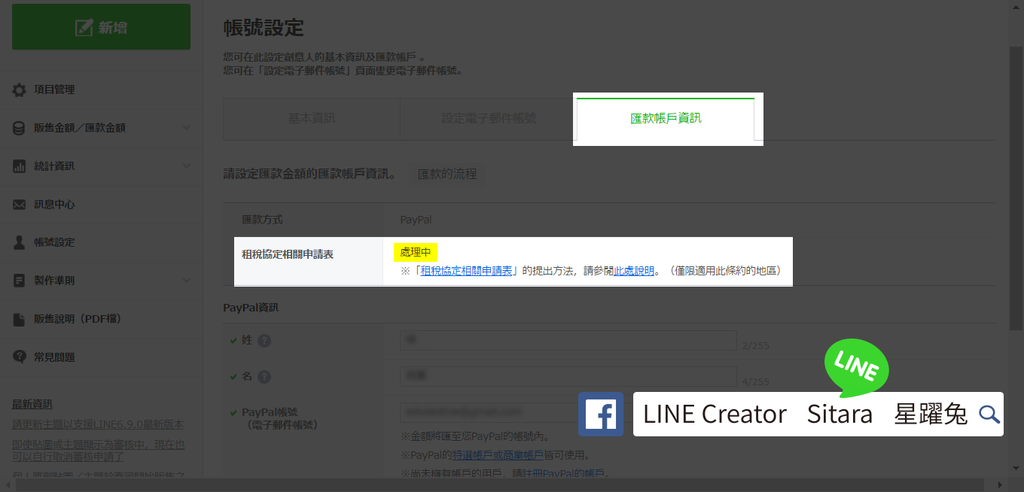This screenshot has height=492, width=1024.
Task: Click the 4/255 character counter
Action: click(756, 382)
